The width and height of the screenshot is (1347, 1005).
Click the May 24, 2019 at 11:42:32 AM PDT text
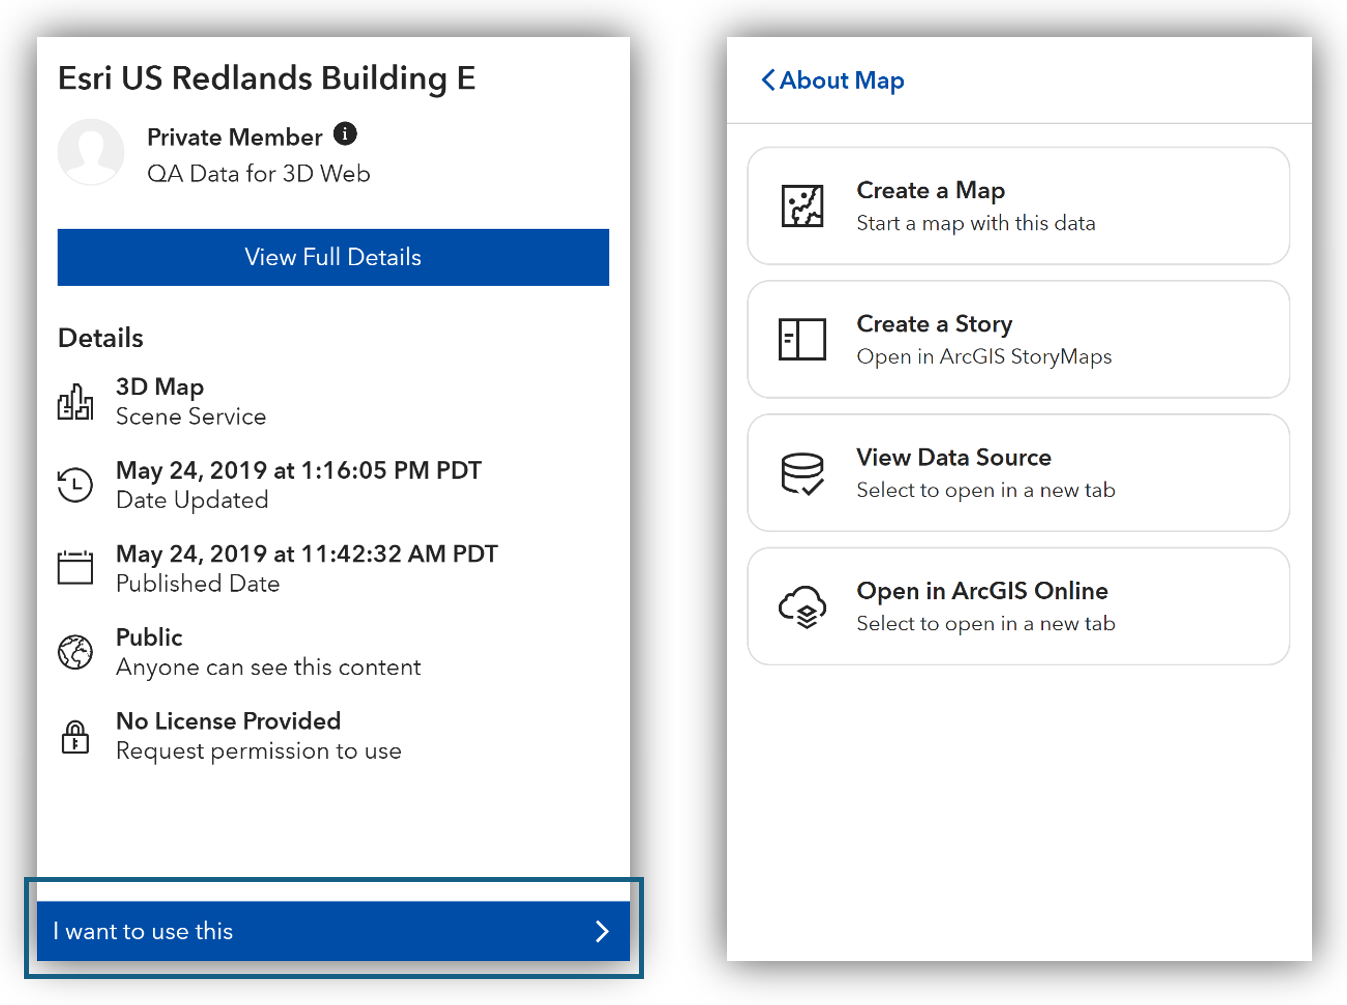click(x=307, y=554)
